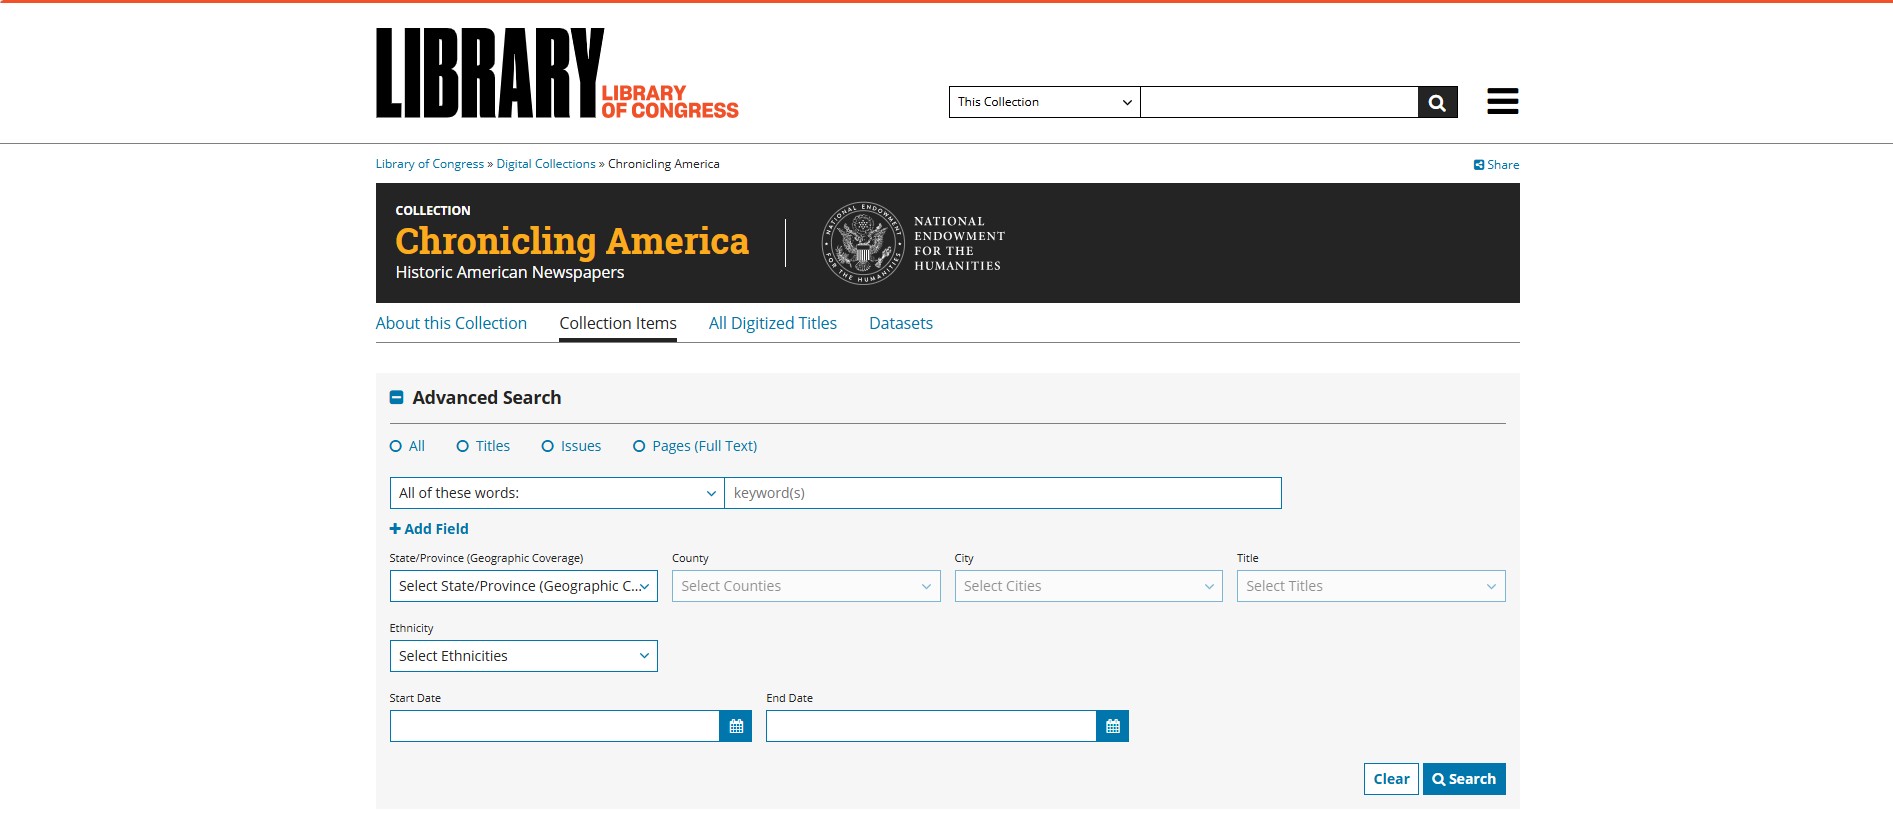The image size is (1893, 824).
Task: Click the header search text field
Action: click(1279, 102)
